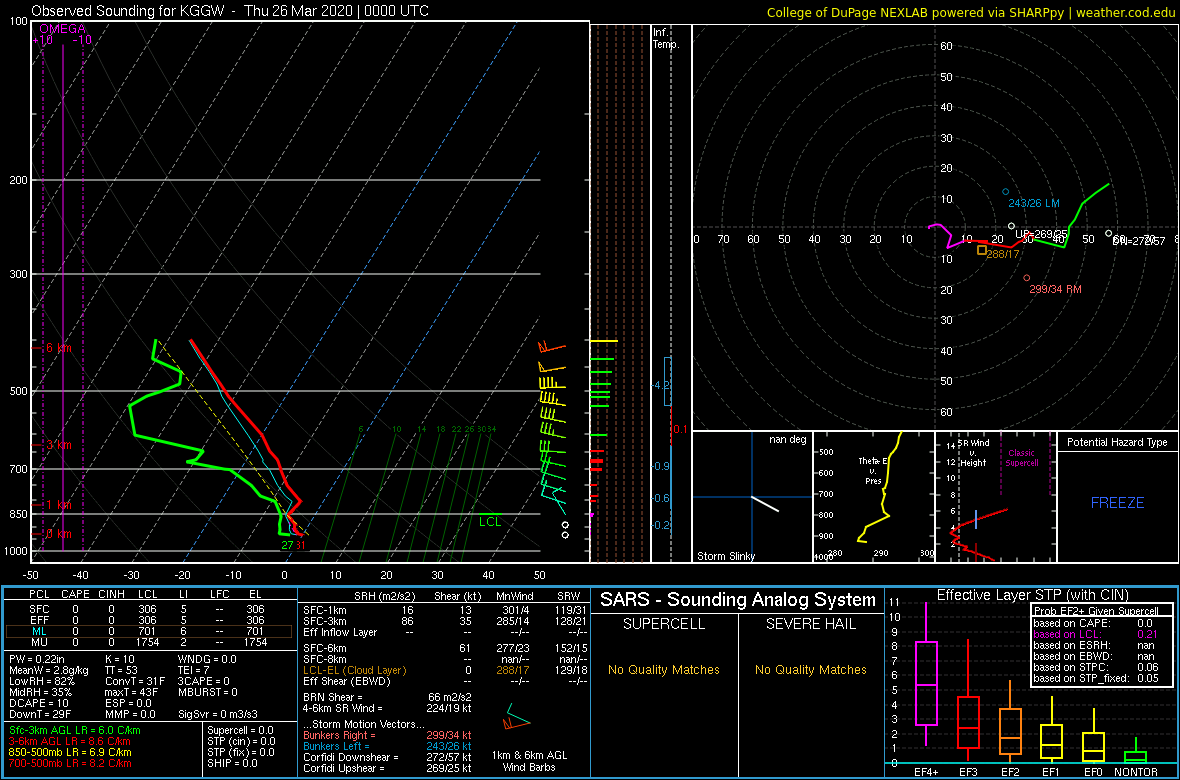The image size is (1180, 780).
Task: Click the magenta OMEGA label
Action: click(63, 29)
